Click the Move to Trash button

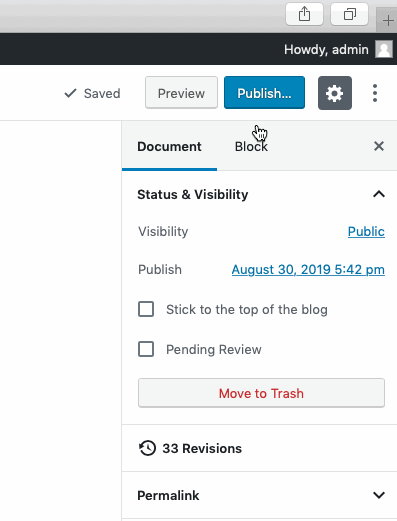point(261,393)
